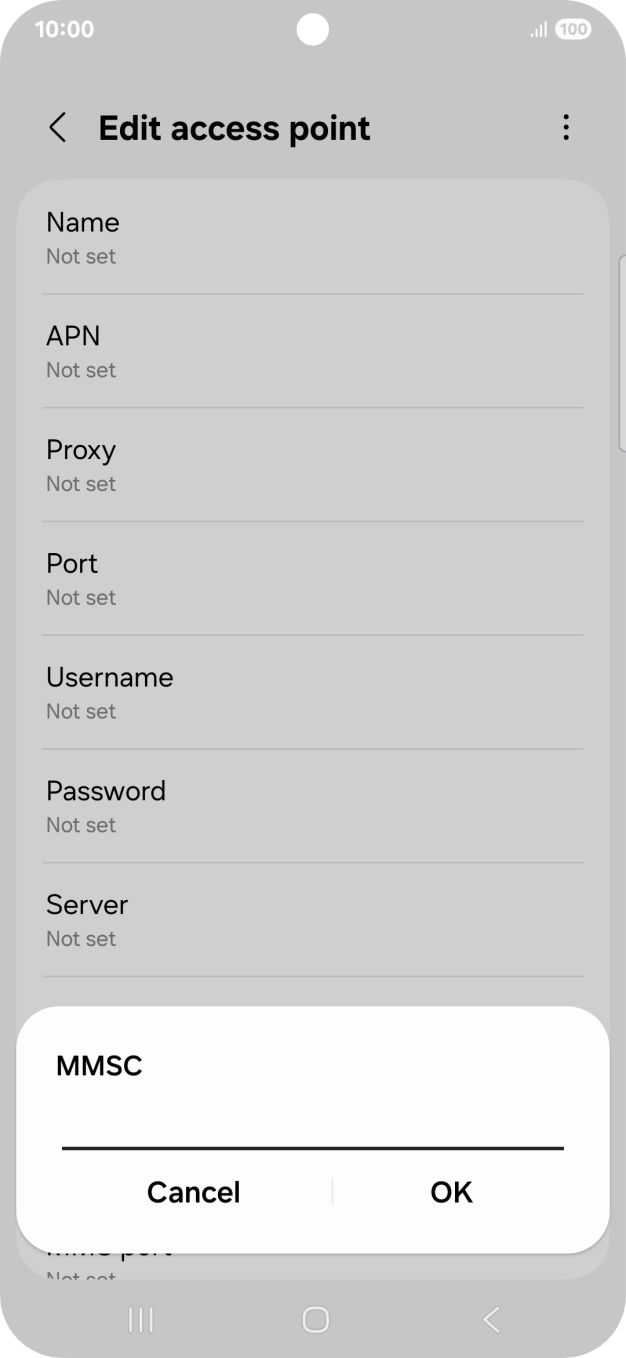This screenshot has height=1358, width=626.
Task: Tap the Back button in navigation bar
Action: 490,1319
